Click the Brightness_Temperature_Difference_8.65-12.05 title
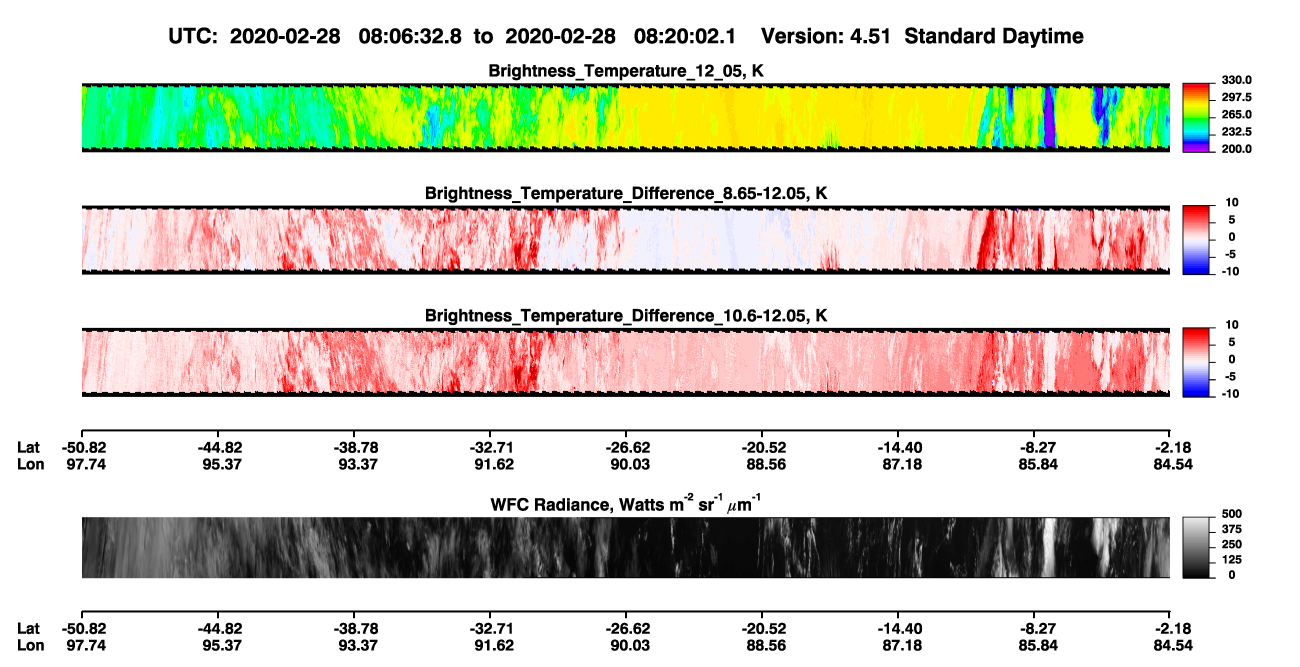The height and width of the screenshot is (667, 1300). [x=626, y=193]
